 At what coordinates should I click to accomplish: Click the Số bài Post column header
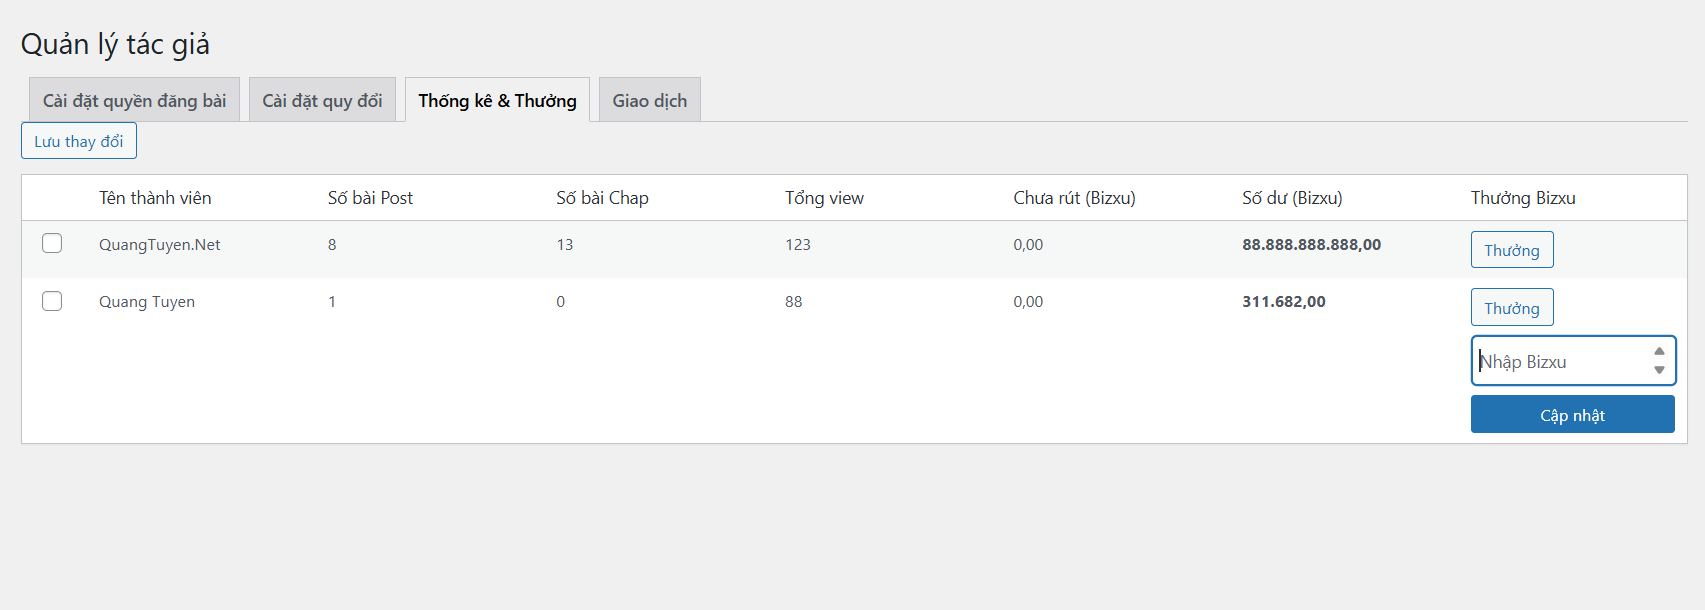coord(370,198)
